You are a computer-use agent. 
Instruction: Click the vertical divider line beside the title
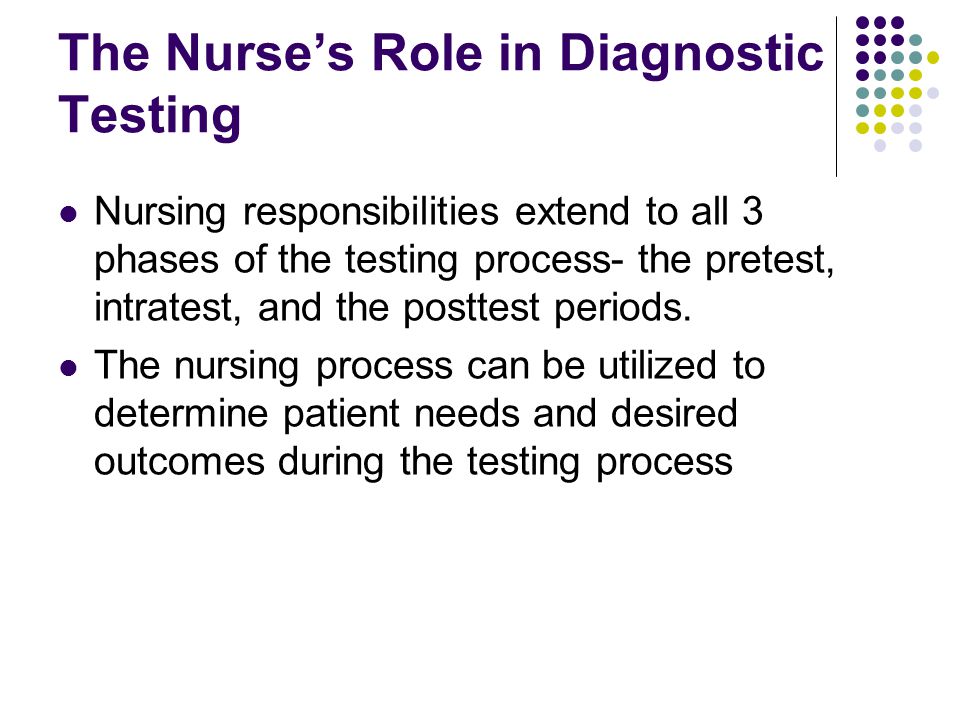click(x=836, y=97)
